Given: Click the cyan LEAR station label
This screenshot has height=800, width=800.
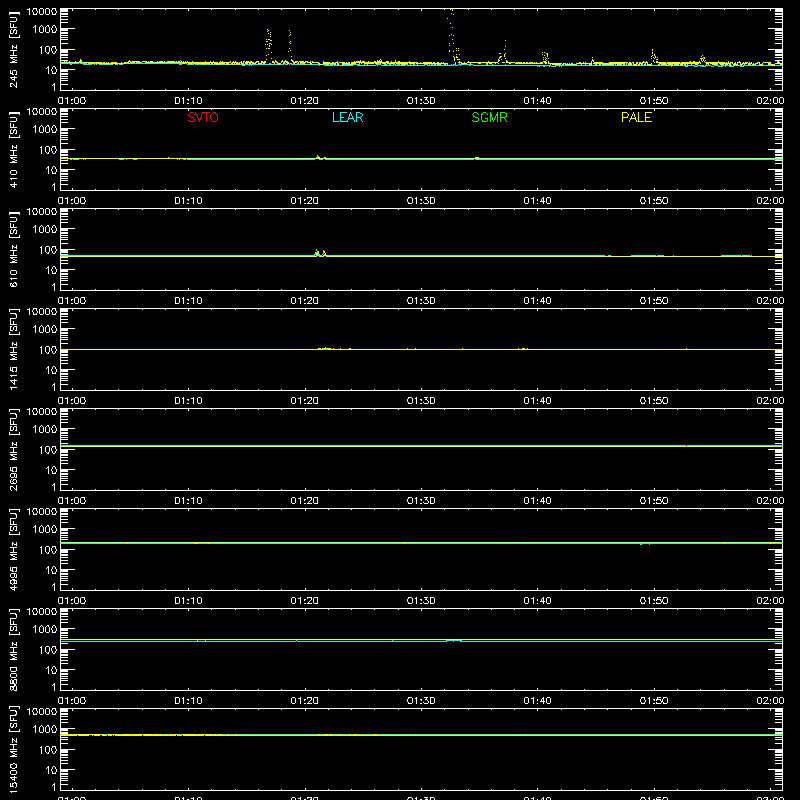Looking at the screenshot, I should [x=347, y=117].
